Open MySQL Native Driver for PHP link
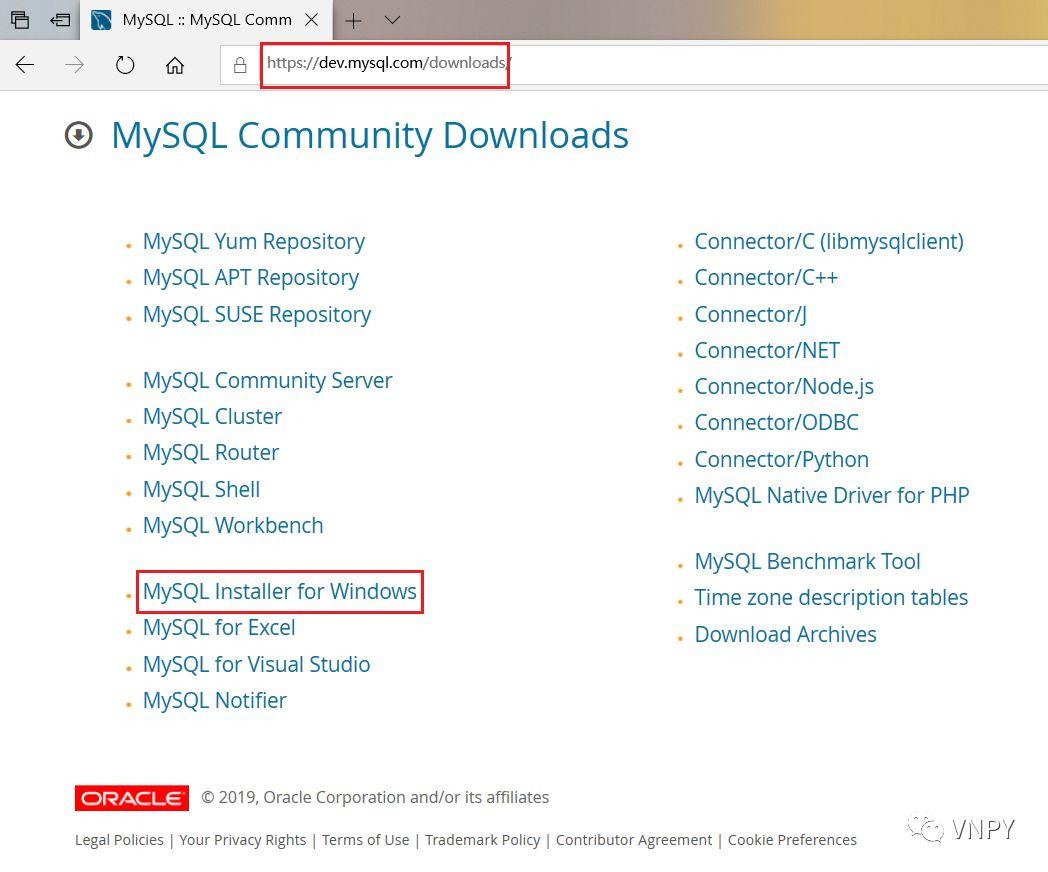Viewport: 1048px width, 872px height. (x=831, y=495)
